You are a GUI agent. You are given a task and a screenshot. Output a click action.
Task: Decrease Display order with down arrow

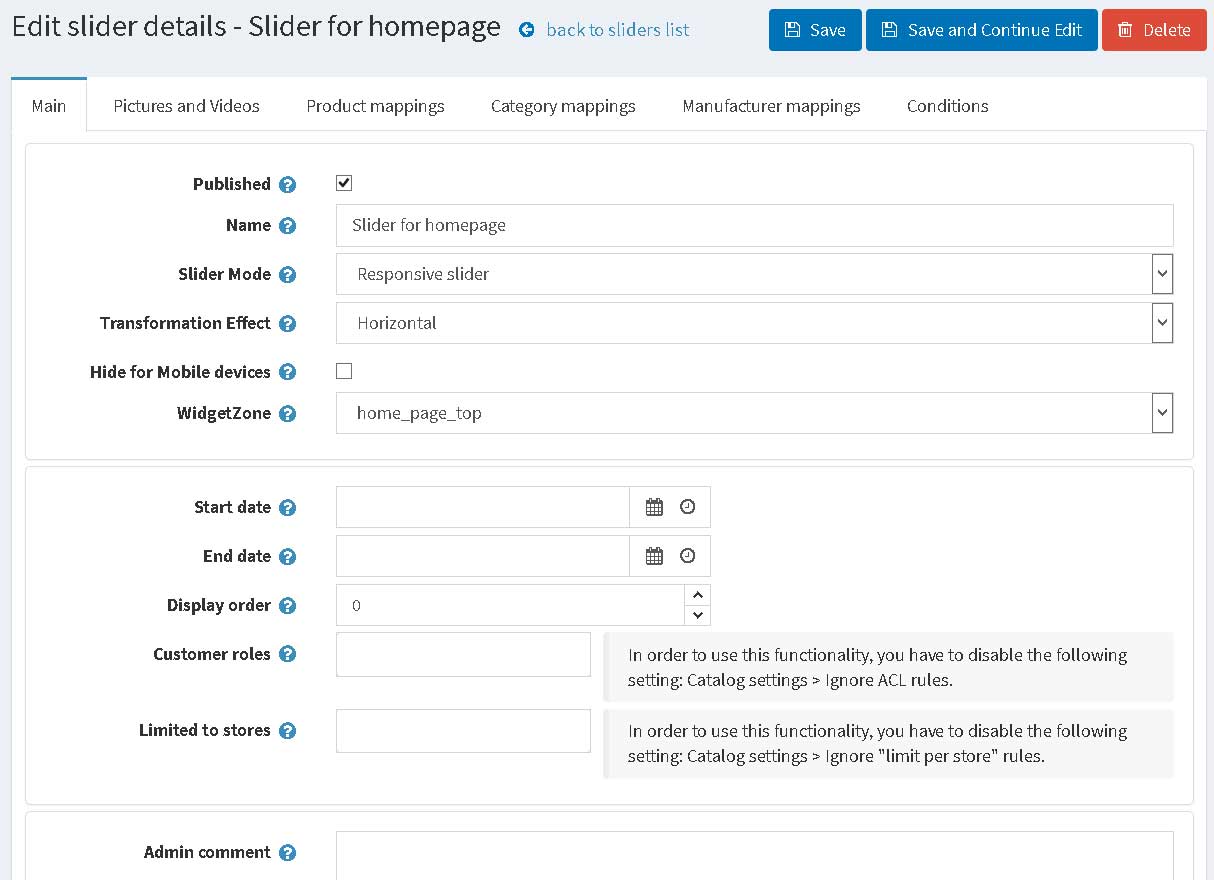698,615
